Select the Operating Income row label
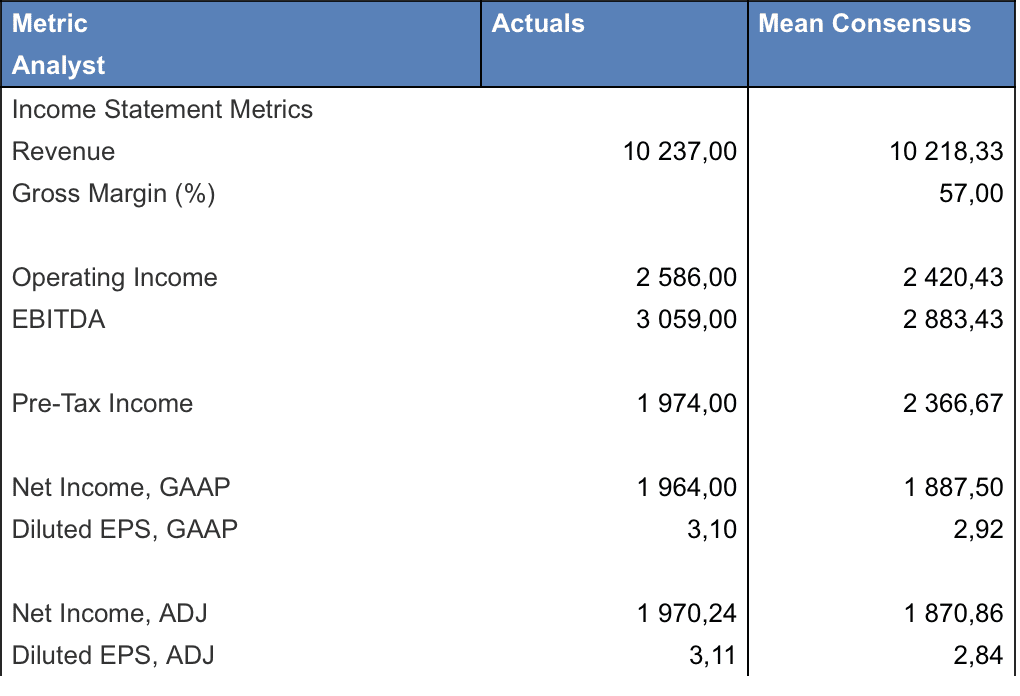Screen dimensions: 1020x696 click(x=114, y=277)
